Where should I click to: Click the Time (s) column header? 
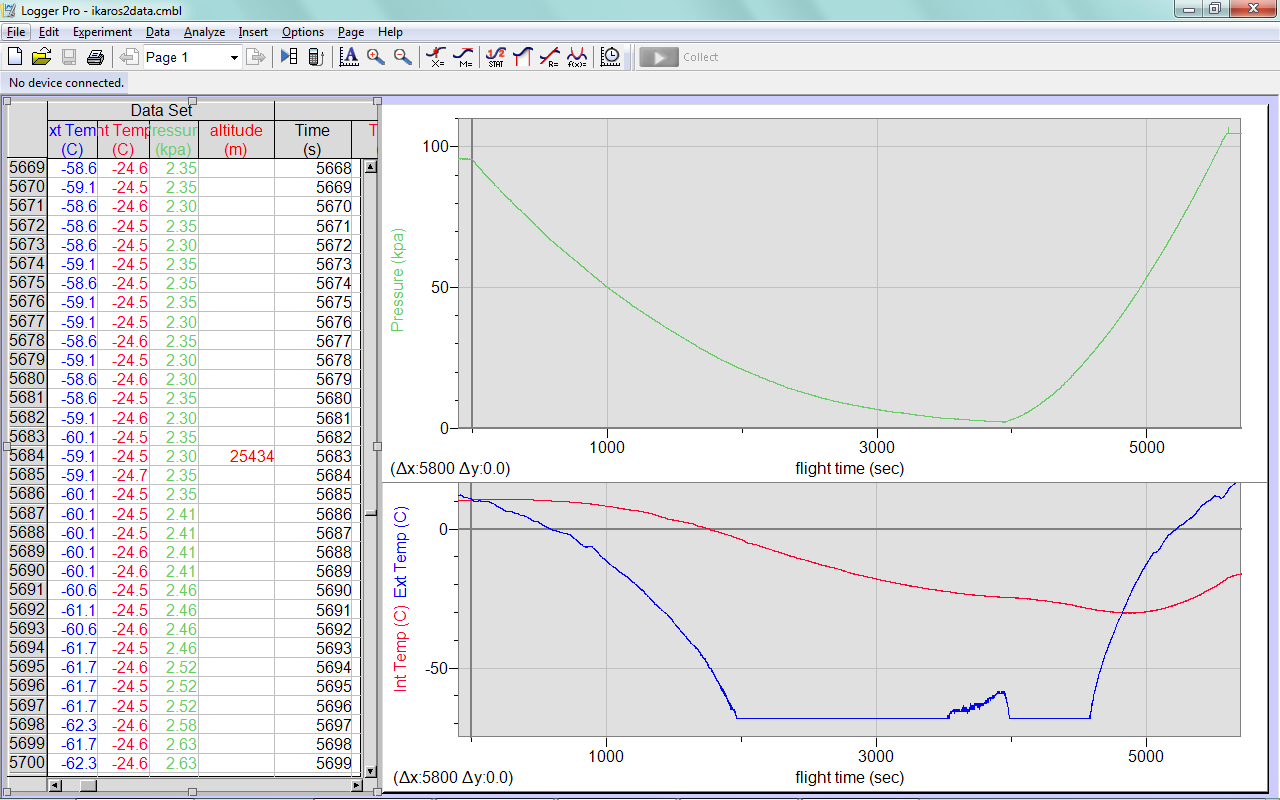(x=312, y=139)
